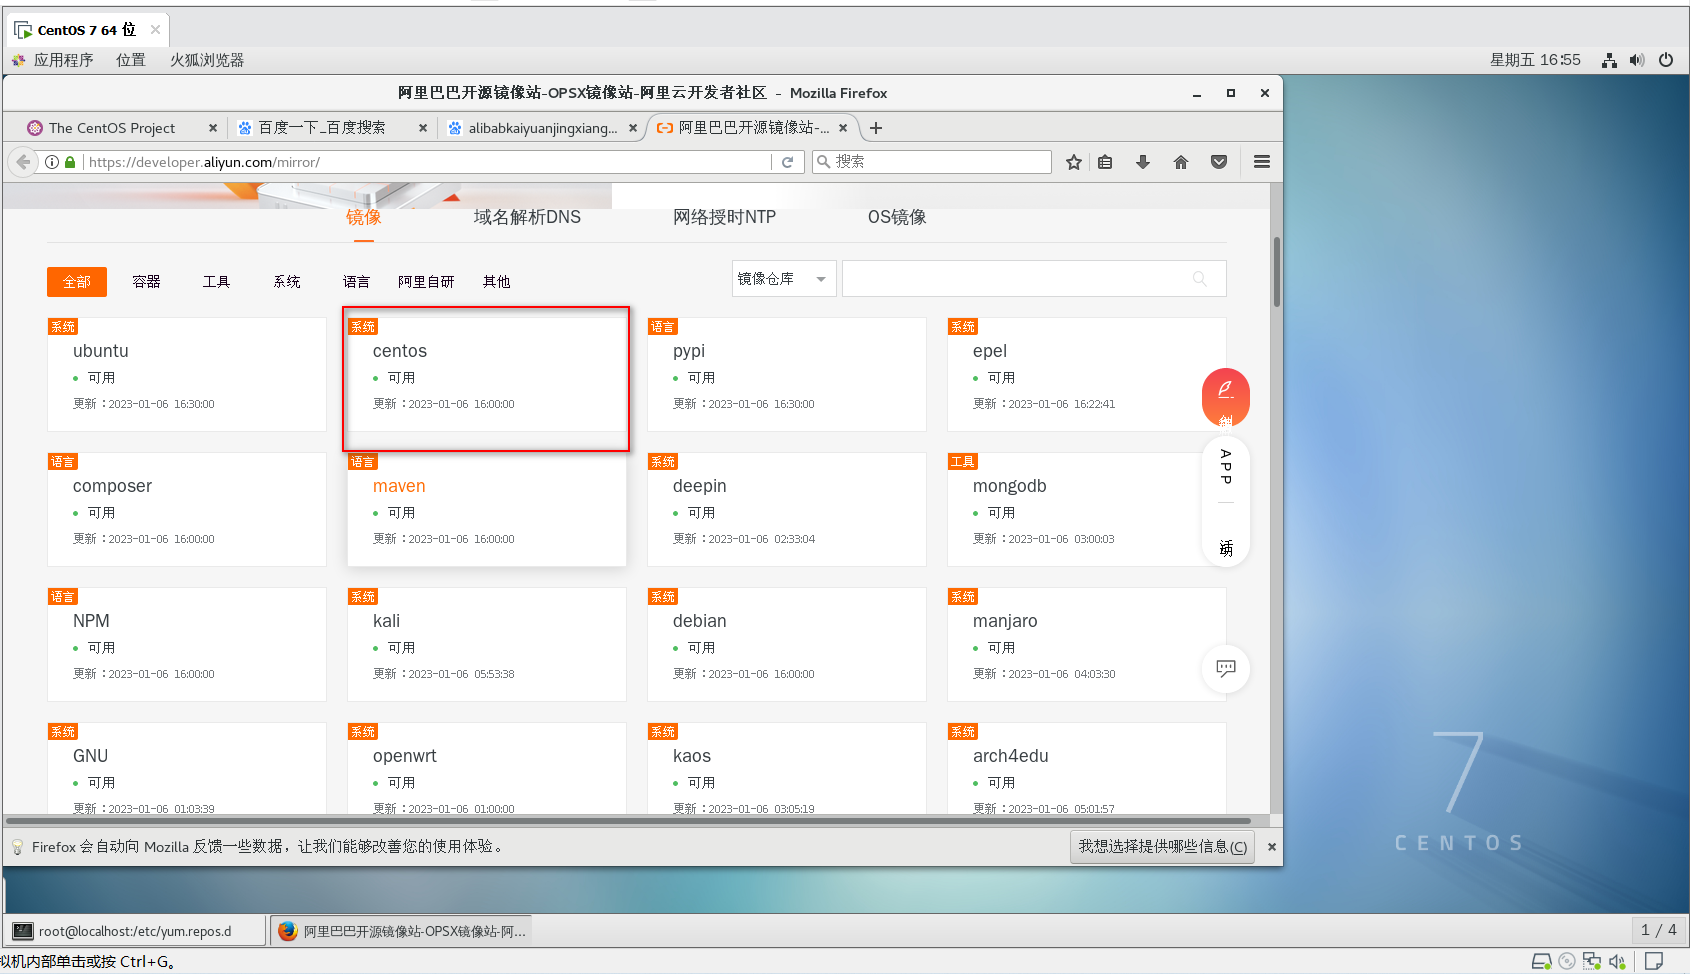Click the Pocket save icon

click(1219, 162)
